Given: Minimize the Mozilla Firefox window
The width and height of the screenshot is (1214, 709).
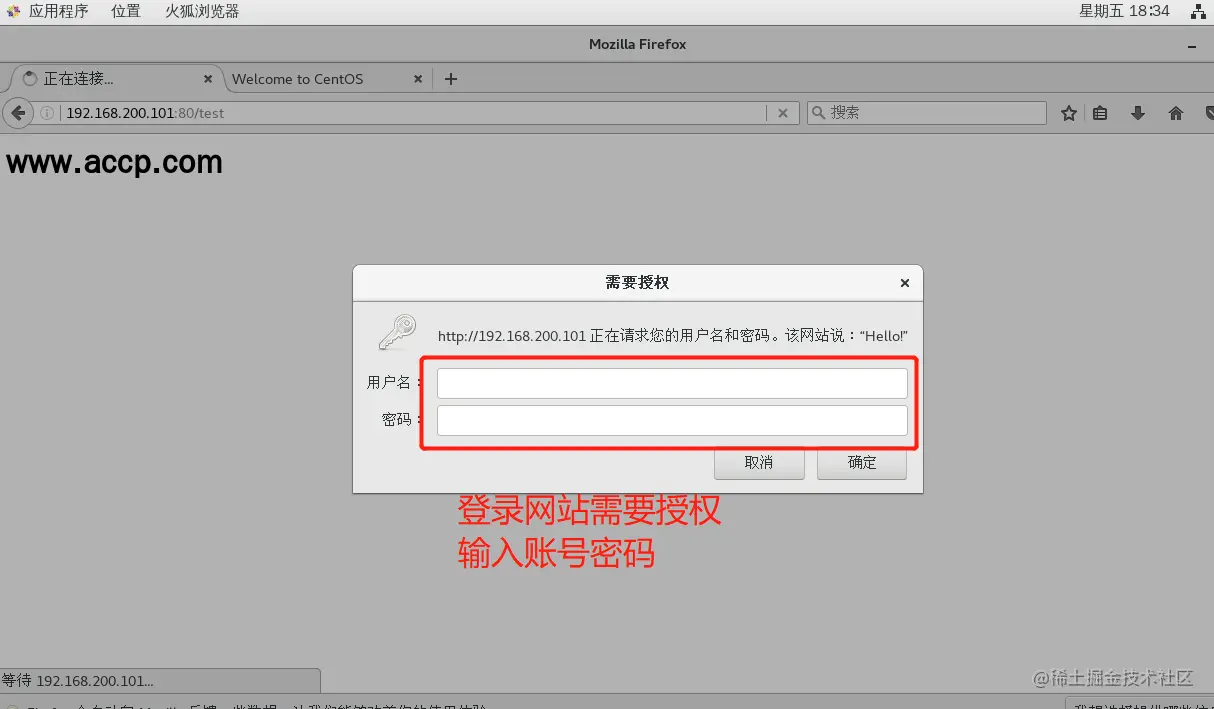Looking at the screenshot, I should 1192,46.
